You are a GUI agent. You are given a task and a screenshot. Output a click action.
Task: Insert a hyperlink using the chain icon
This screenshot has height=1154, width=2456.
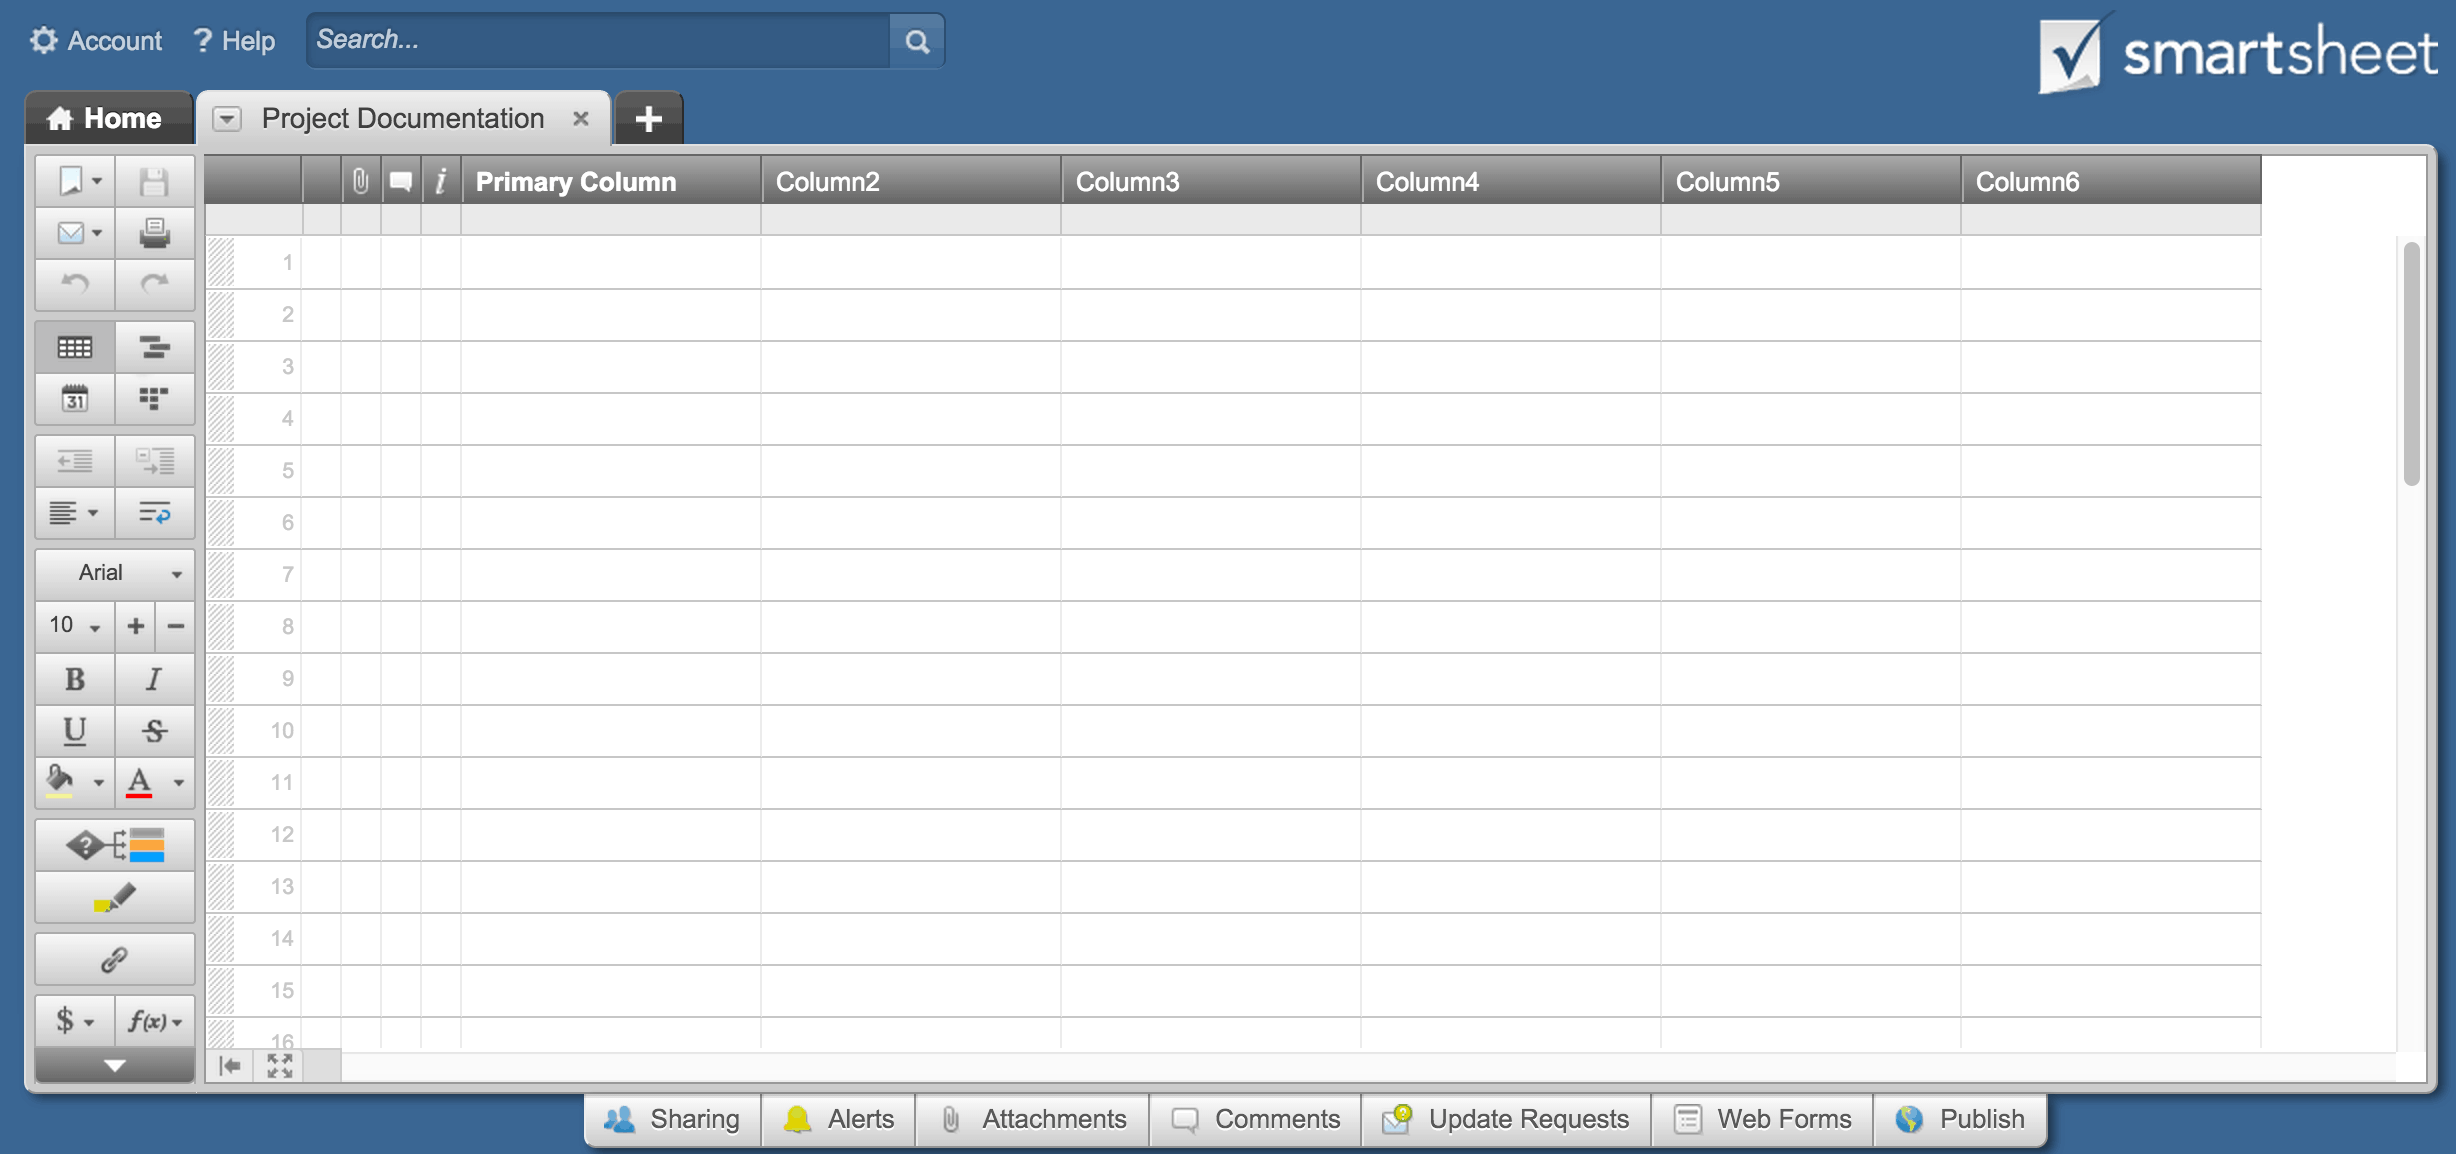click(114, 958)
